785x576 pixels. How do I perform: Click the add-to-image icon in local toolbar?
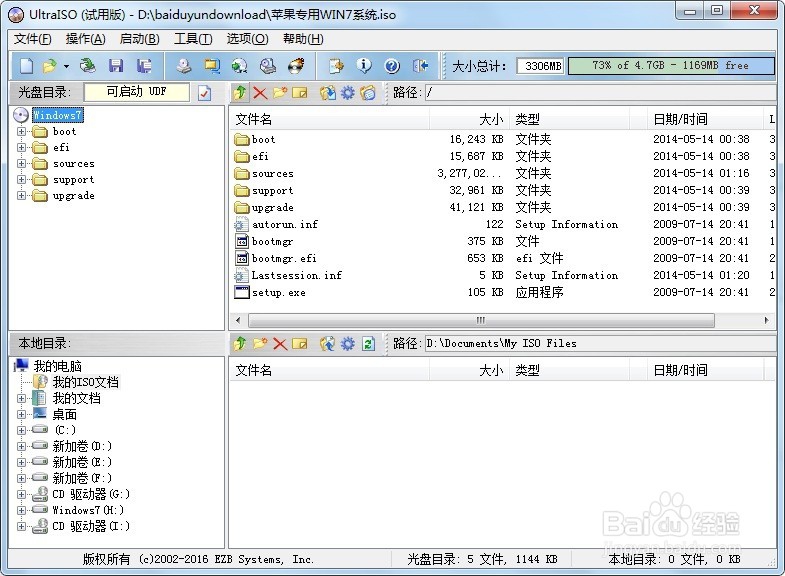point(328,344)
